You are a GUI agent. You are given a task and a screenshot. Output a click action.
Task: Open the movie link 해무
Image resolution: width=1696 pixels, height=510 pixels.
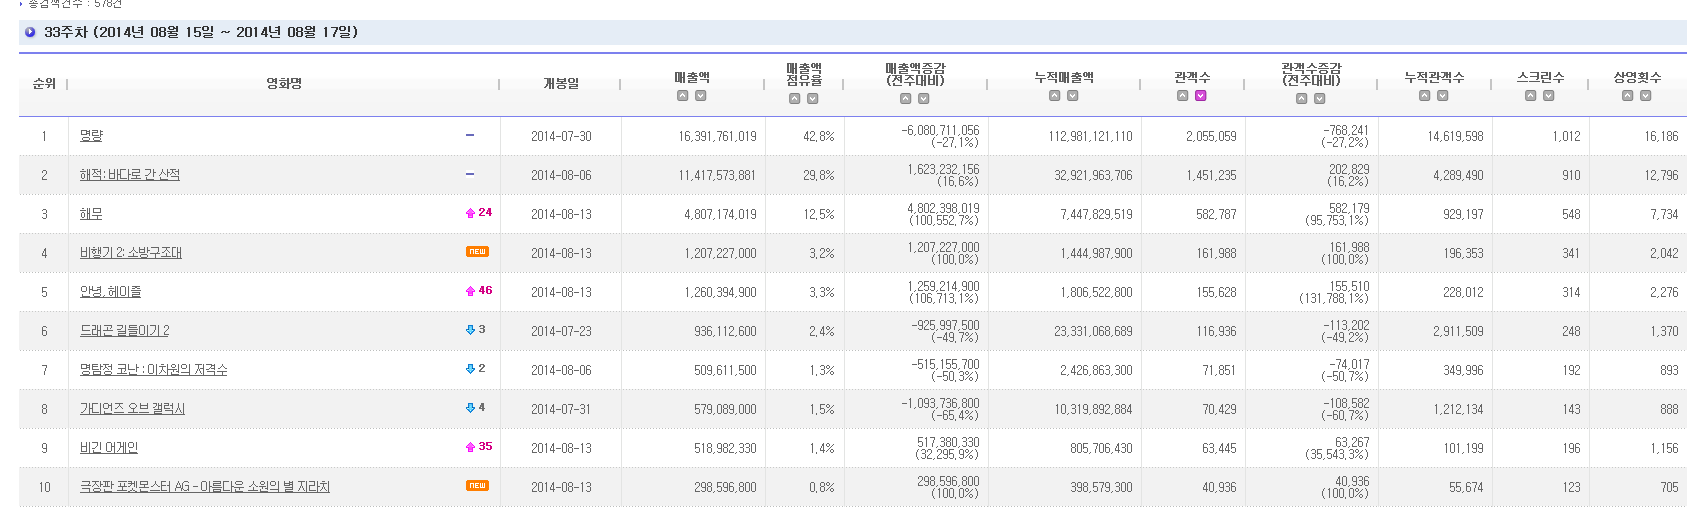click(91, 214)
